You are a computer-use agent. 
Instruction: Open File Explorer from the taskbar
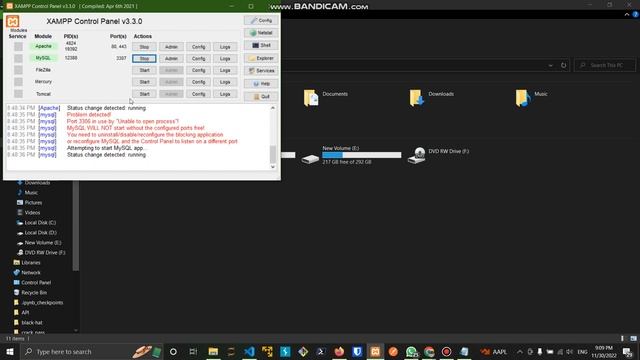coord(213,351)
